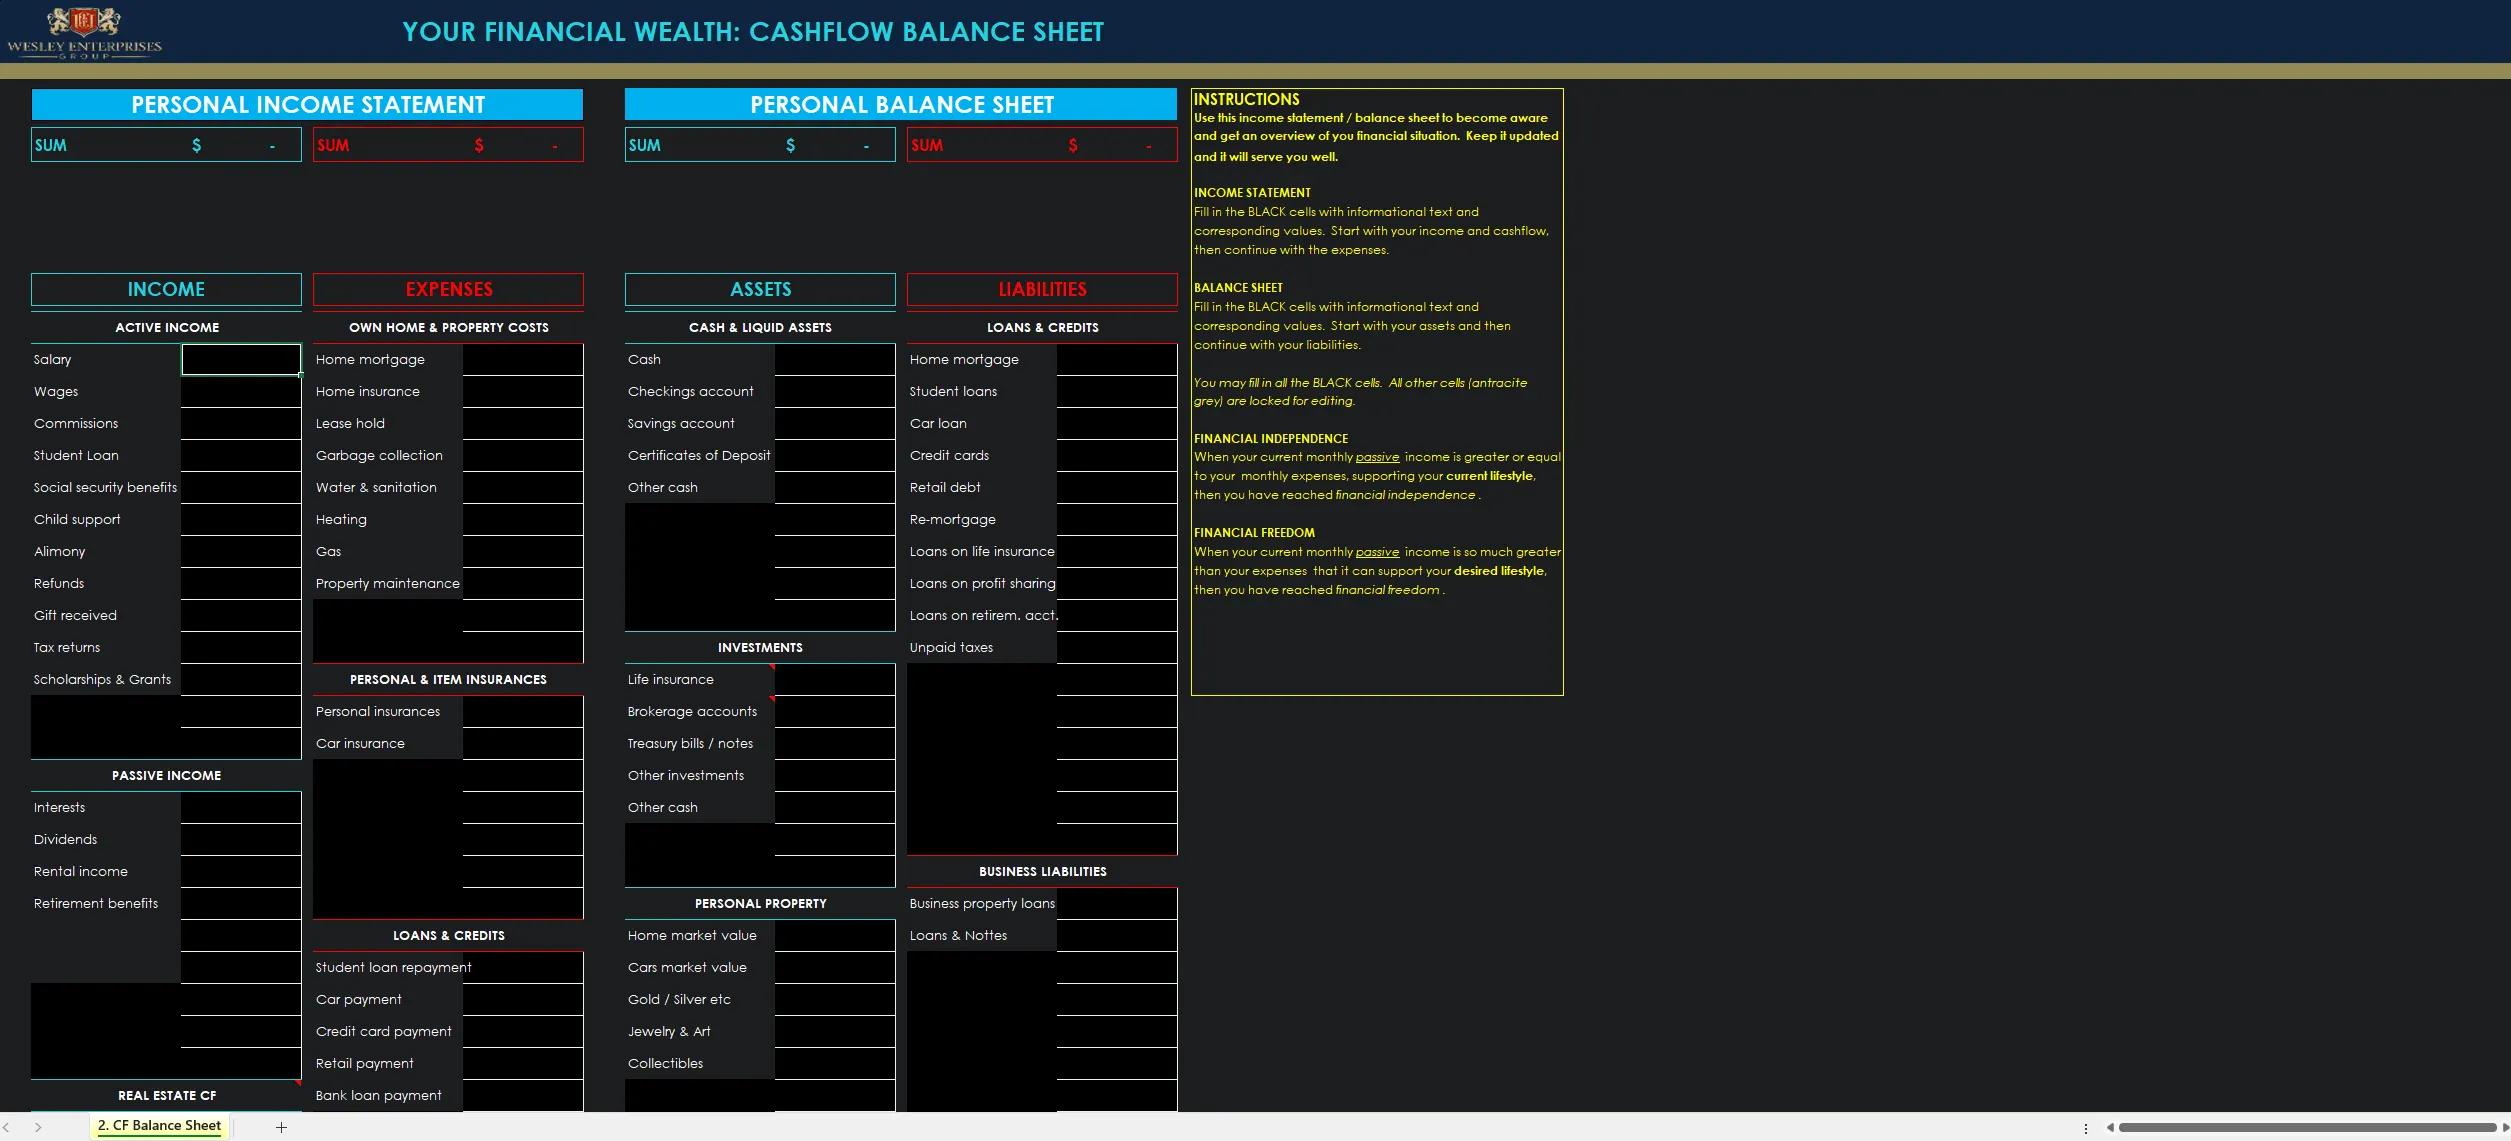
Task: Click the PASSIVE INCOME subheading
Action: (x=166, y=775)
